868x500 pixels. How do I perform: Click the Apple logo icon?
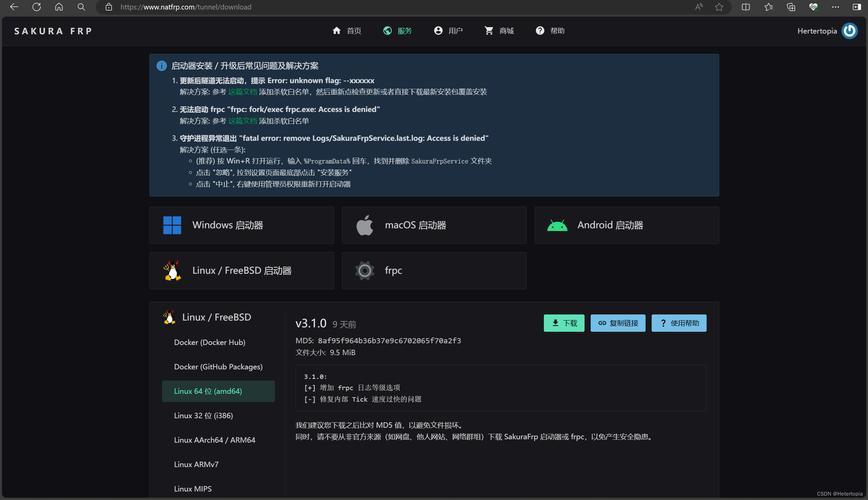(365, 225)
